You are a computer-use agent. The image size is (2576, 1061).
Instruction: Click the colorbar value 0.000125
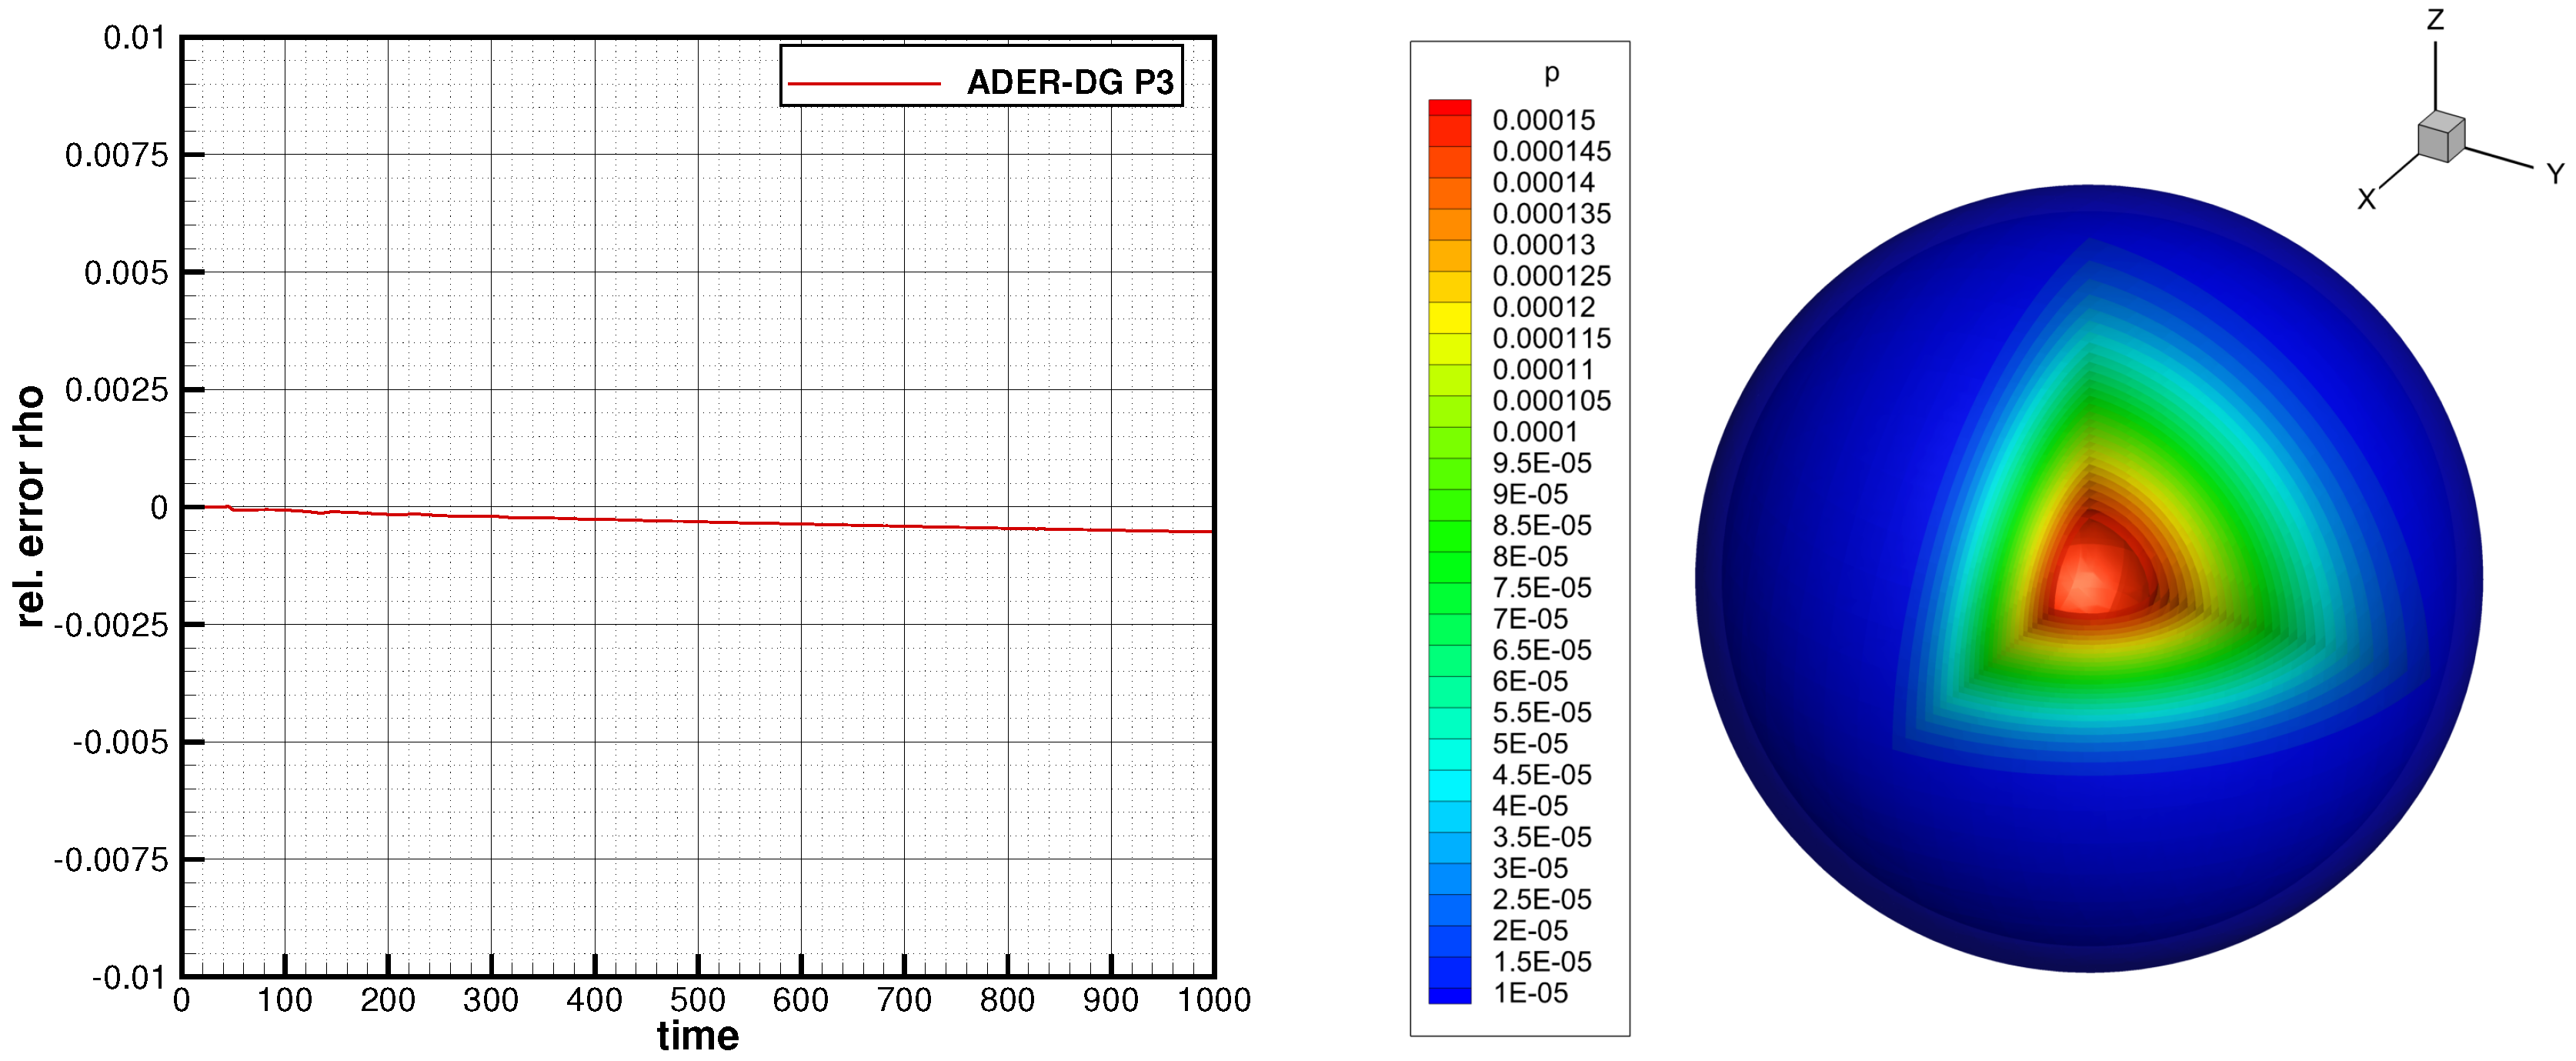[1552, 276]
